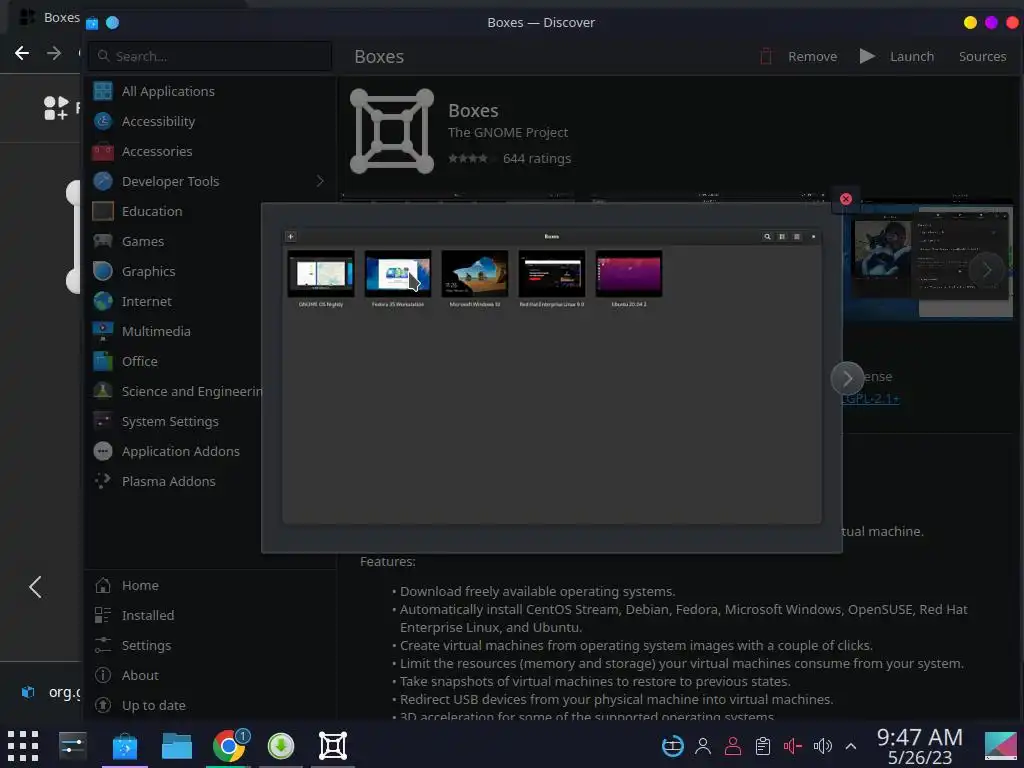Click the All Applications grid icon
The width and height of the screenshot is (1024, 768).
103,91
